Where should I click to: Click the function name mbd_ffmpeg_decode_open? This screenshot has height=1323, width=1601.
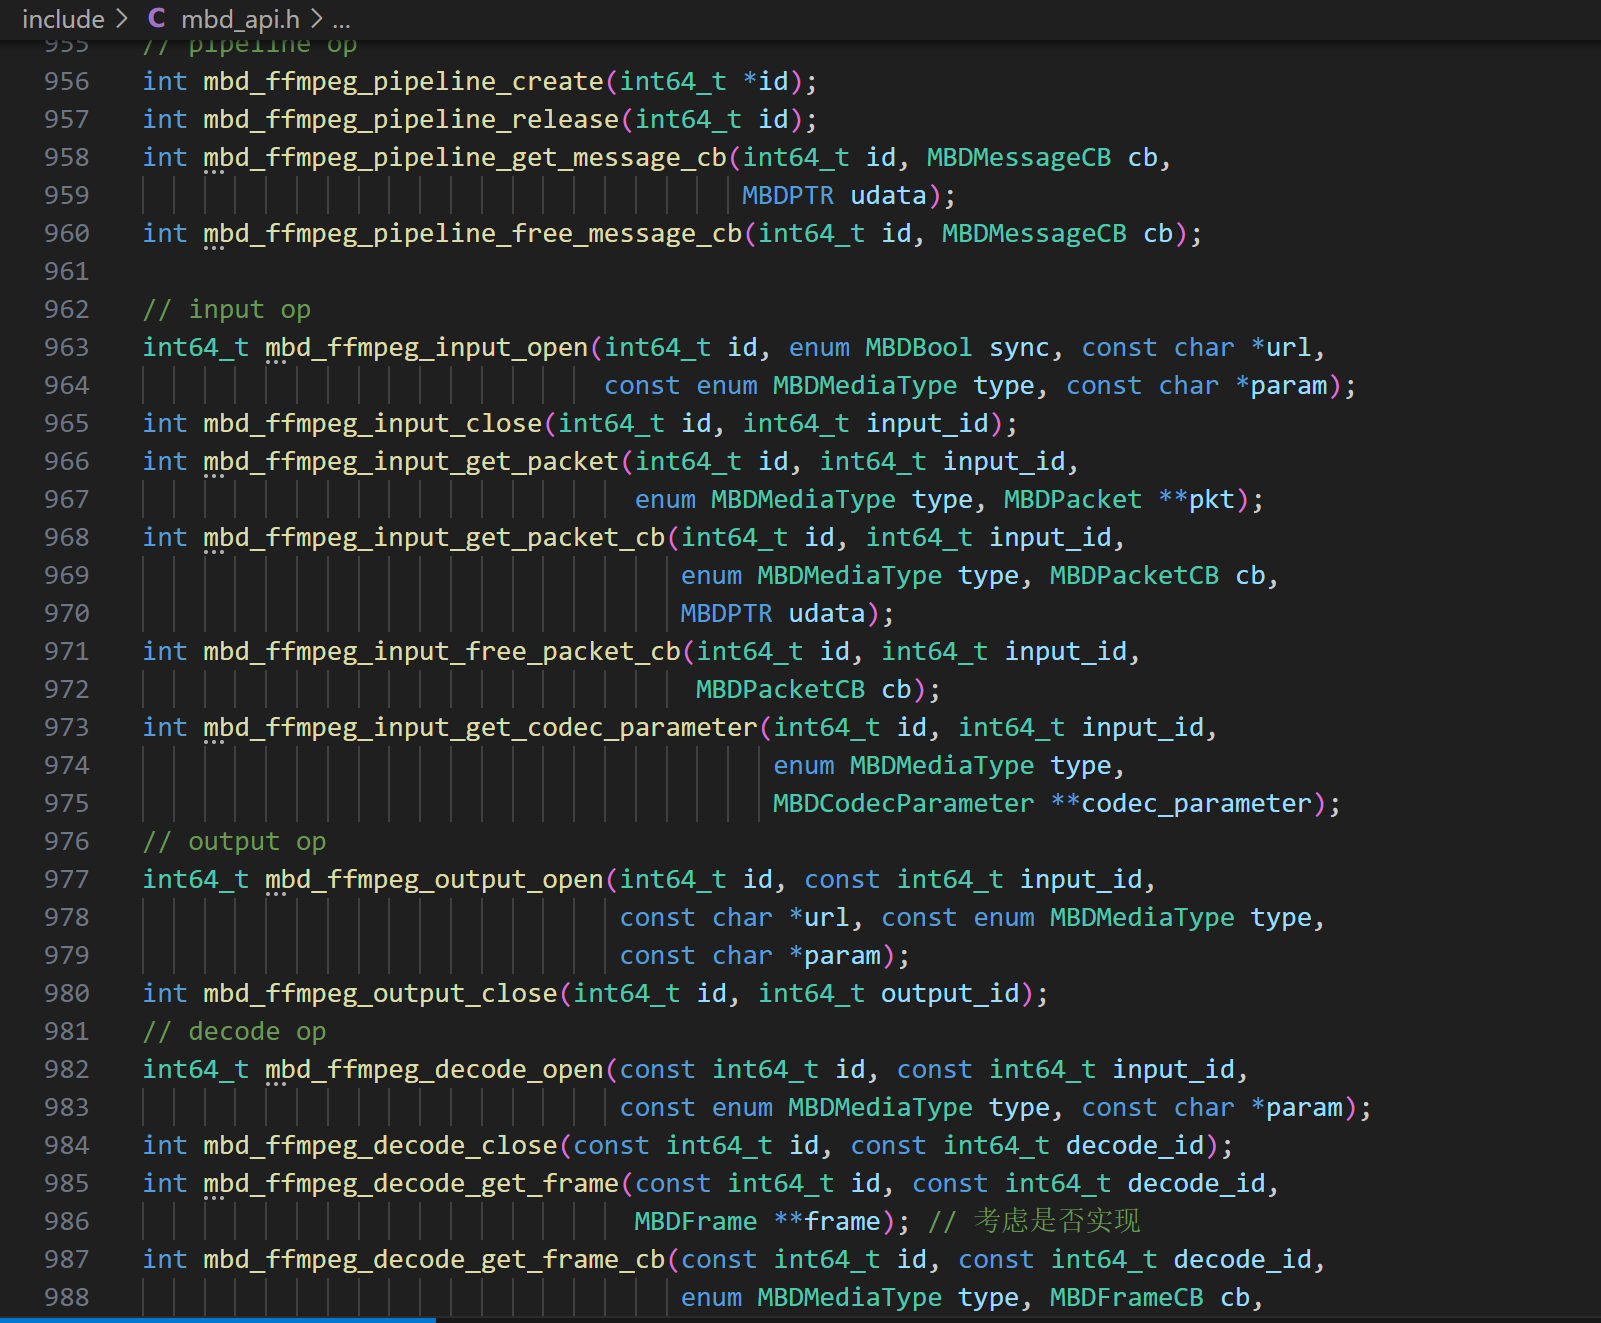pyautogui.click(x=434, y=1069)
